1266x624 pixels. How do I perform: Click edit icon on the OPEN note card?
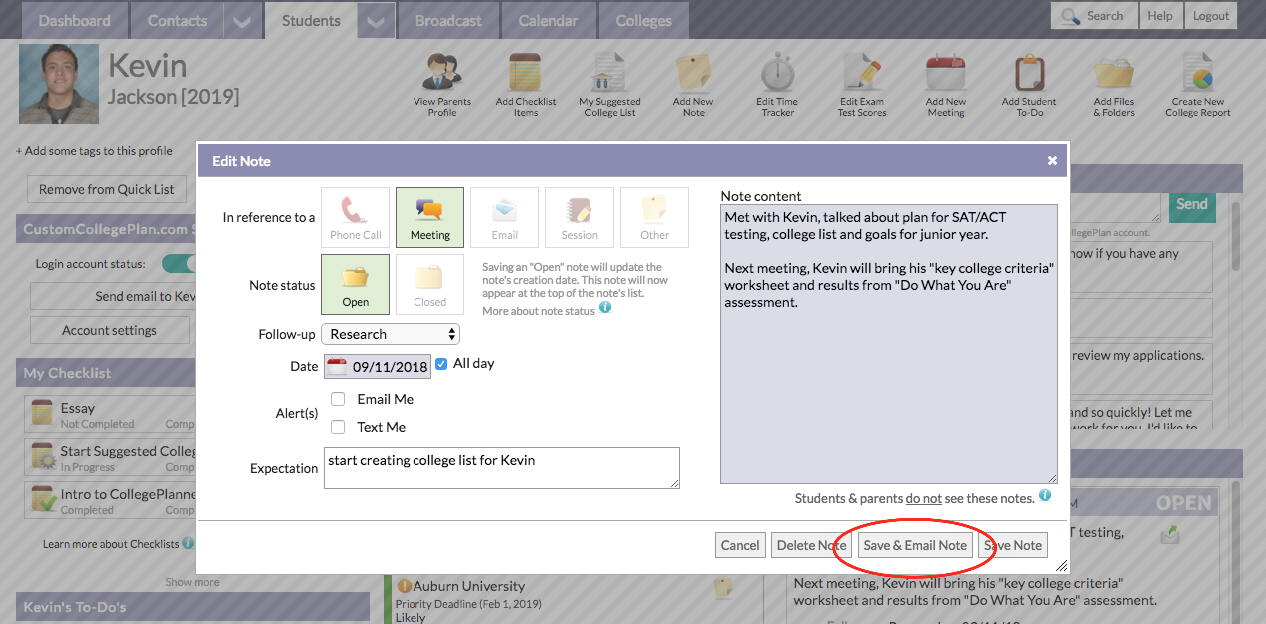(x=1169, y=534)
